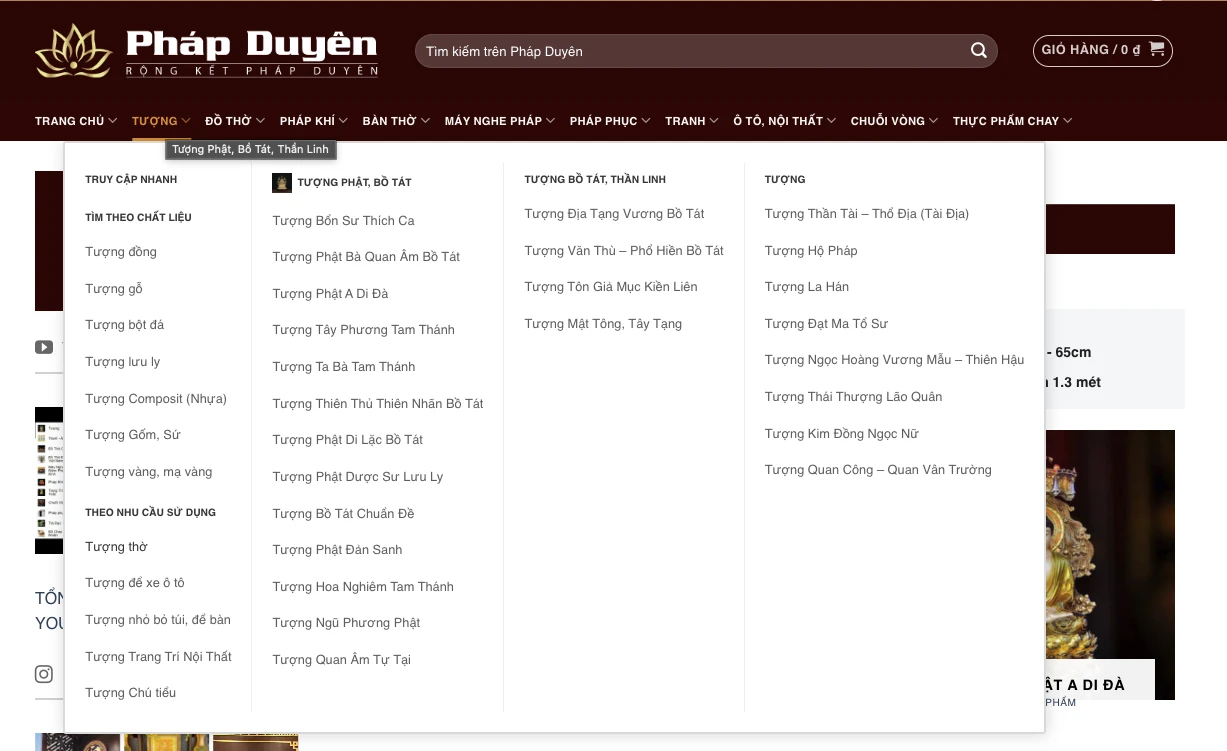This screenshot has height=751, width=1227.
Task: Open the Instagram icon link
Action: tap(44, 674)
